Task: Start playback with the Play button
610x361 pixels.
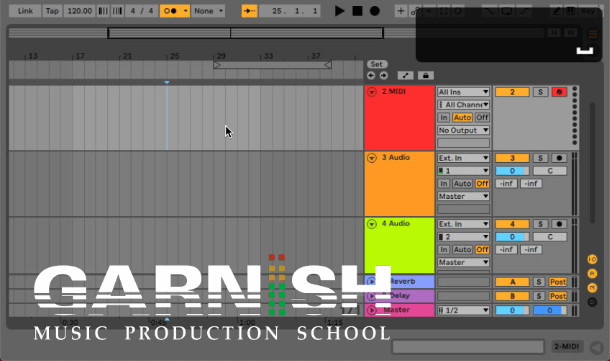Action: (339, 11)
